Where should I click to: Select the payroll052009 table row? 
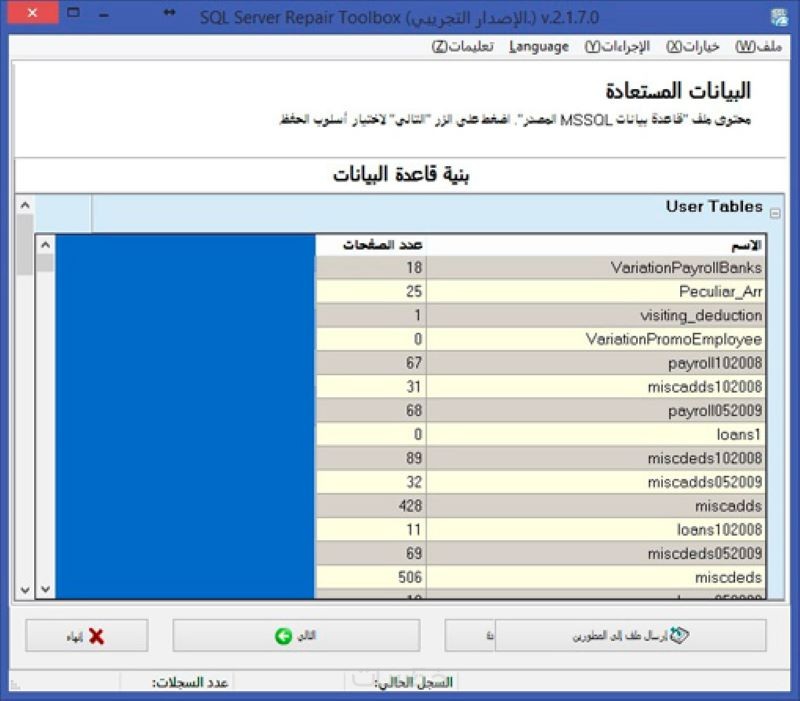tap(541, 410)
